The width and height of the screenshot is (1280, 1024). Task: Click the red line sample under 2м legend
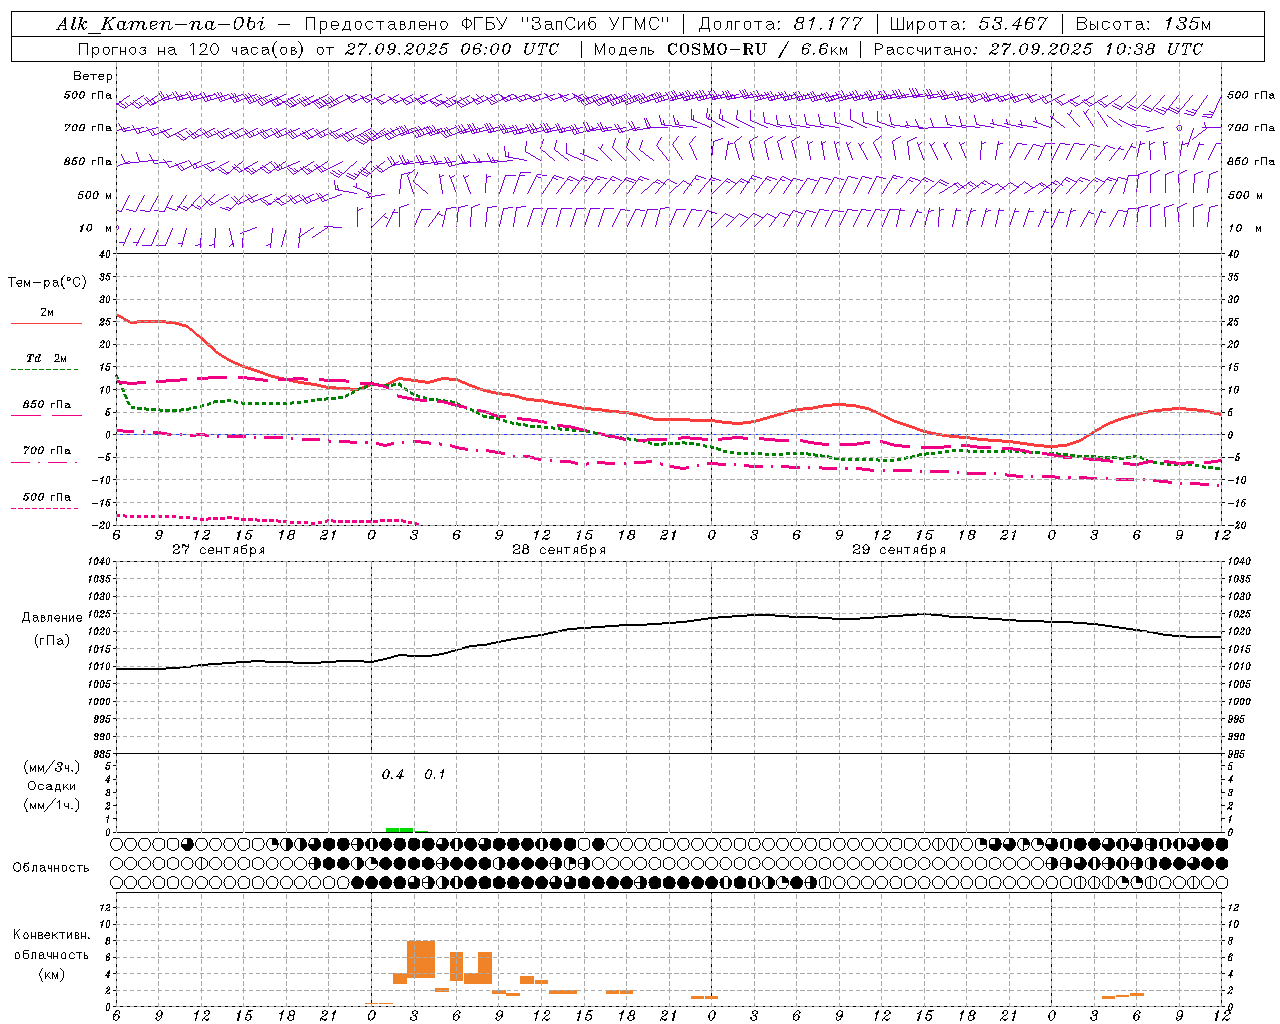46,323
